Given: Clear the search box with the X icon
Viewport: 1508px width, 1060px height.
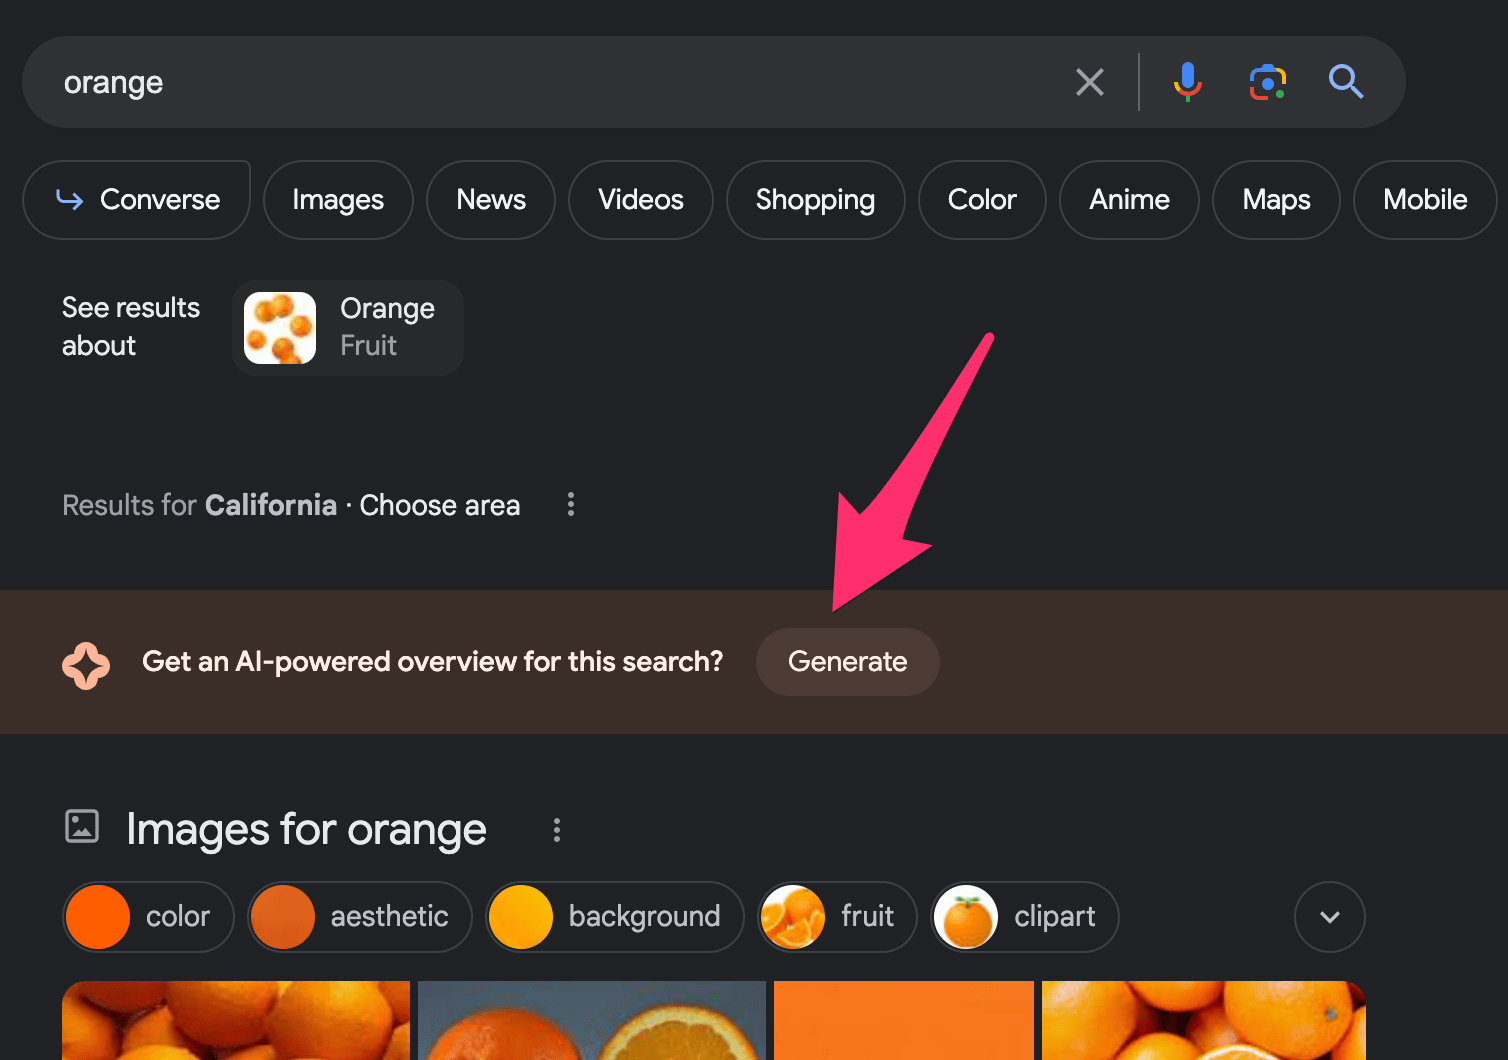Looking at the screenshot, I should coord(1090,82).
